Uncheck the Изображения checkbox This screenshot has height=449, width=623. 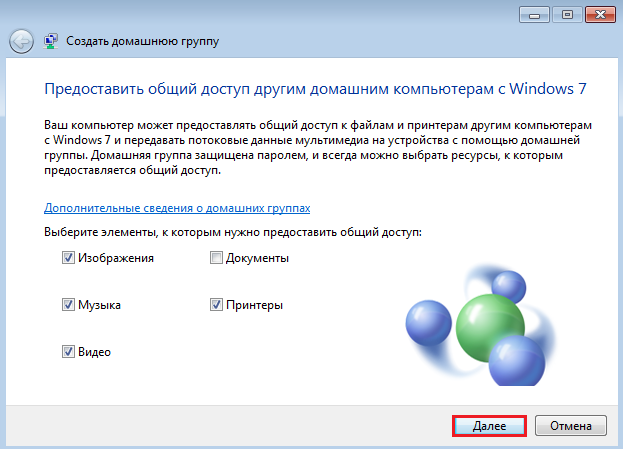point(68,258)
